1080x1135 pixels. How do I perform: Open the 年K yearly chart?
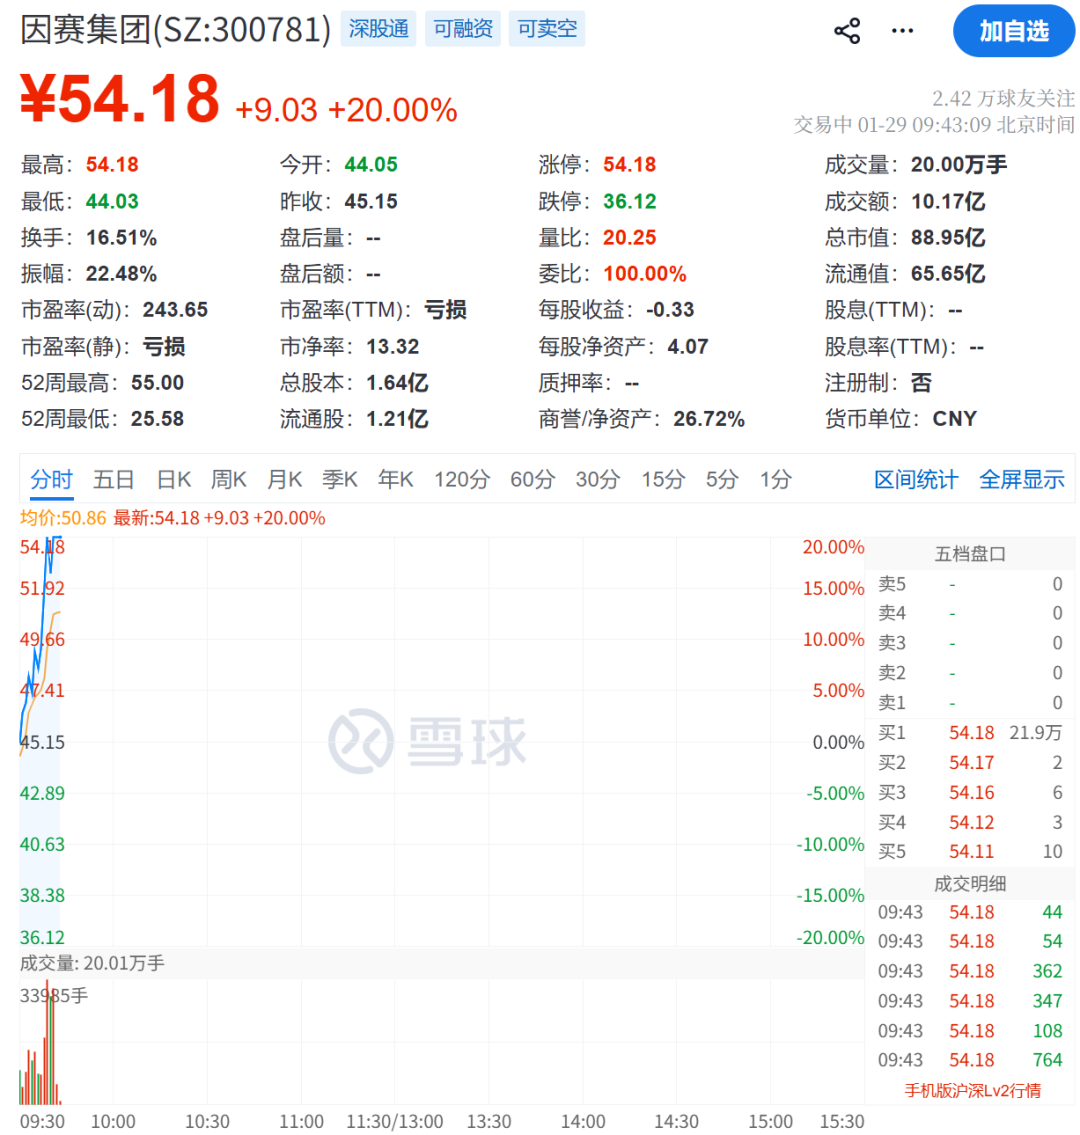click(x=395, y=479)
